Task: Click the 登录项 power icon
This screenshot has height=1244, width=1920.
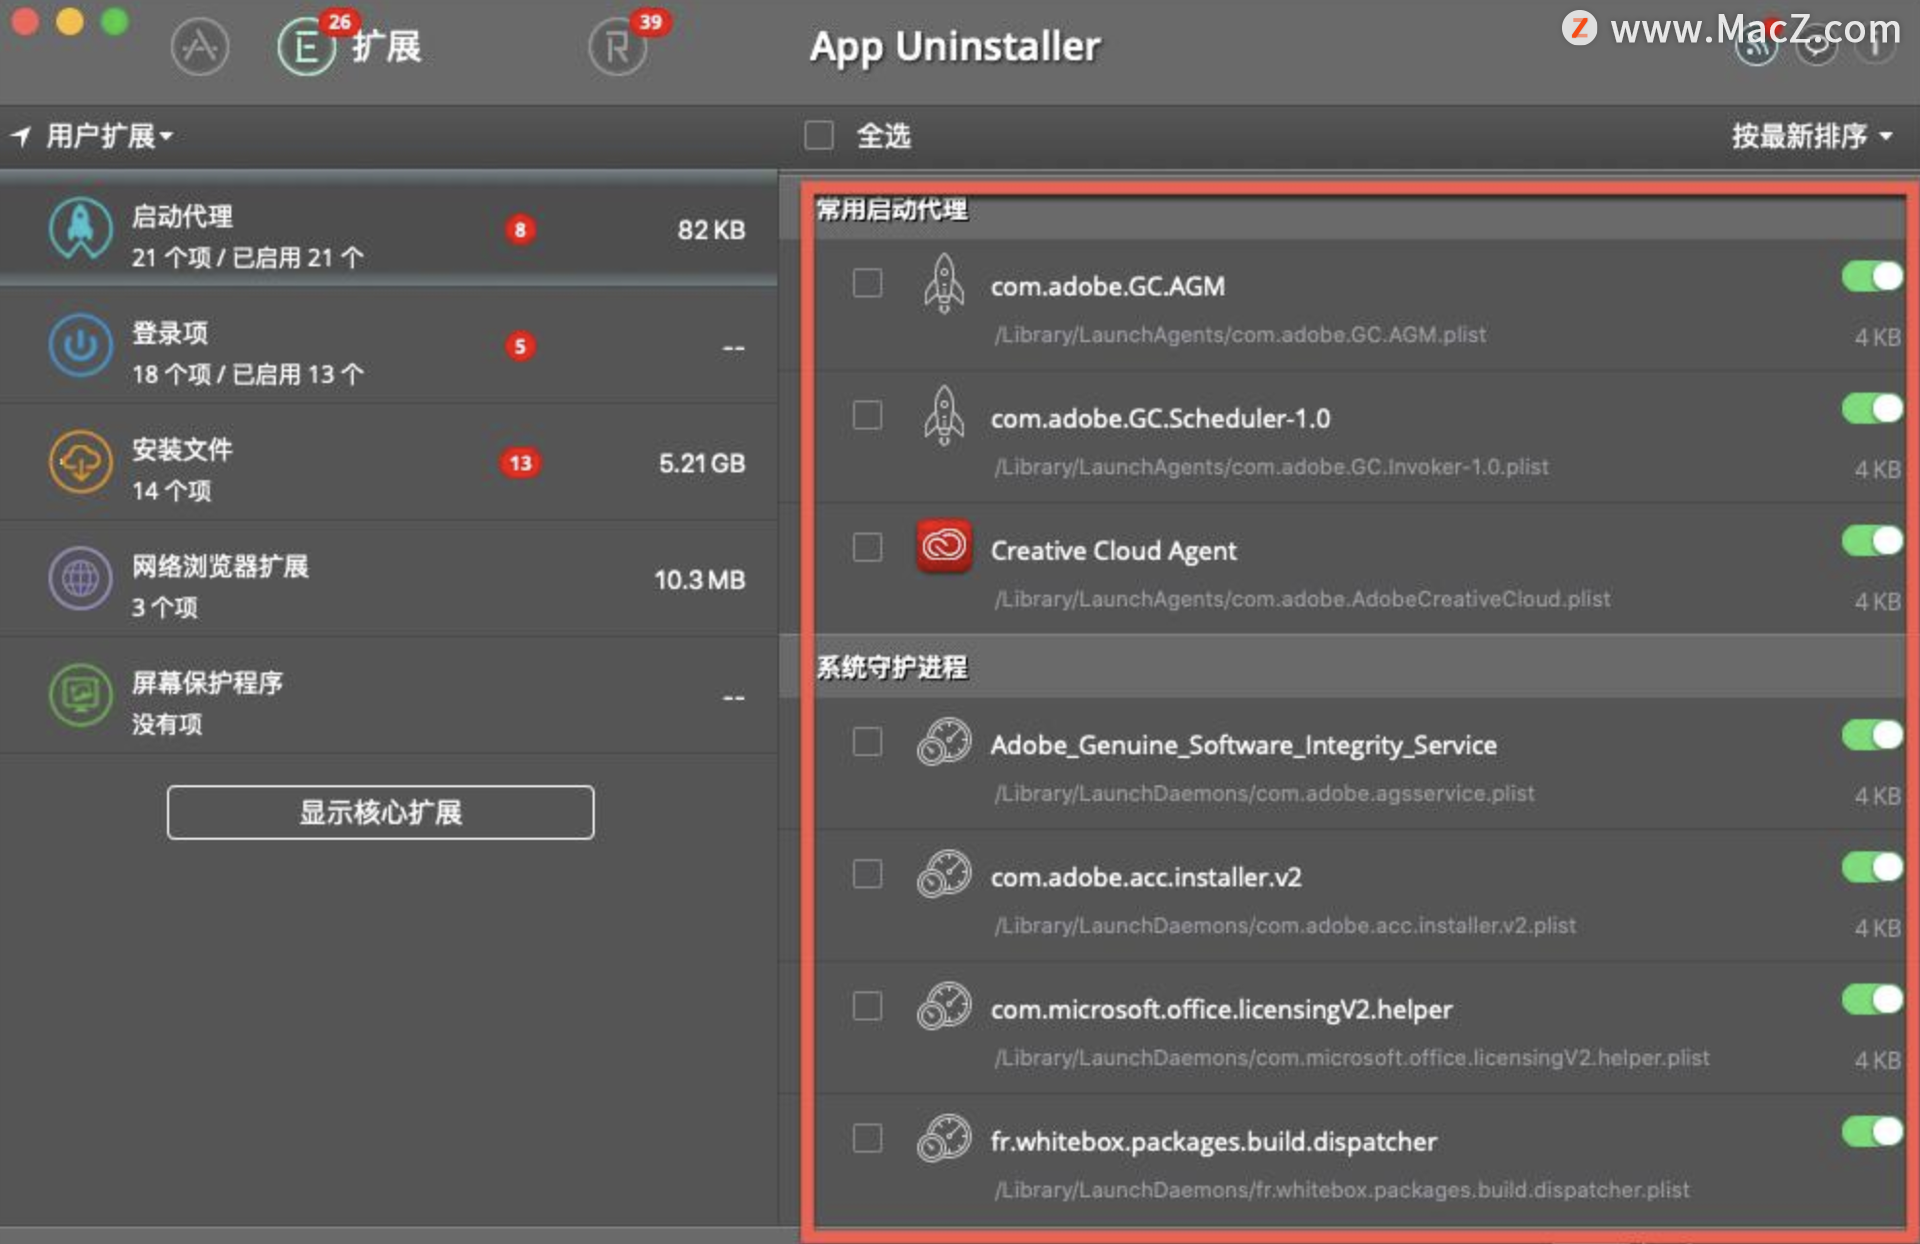Action: pos(80,346)
